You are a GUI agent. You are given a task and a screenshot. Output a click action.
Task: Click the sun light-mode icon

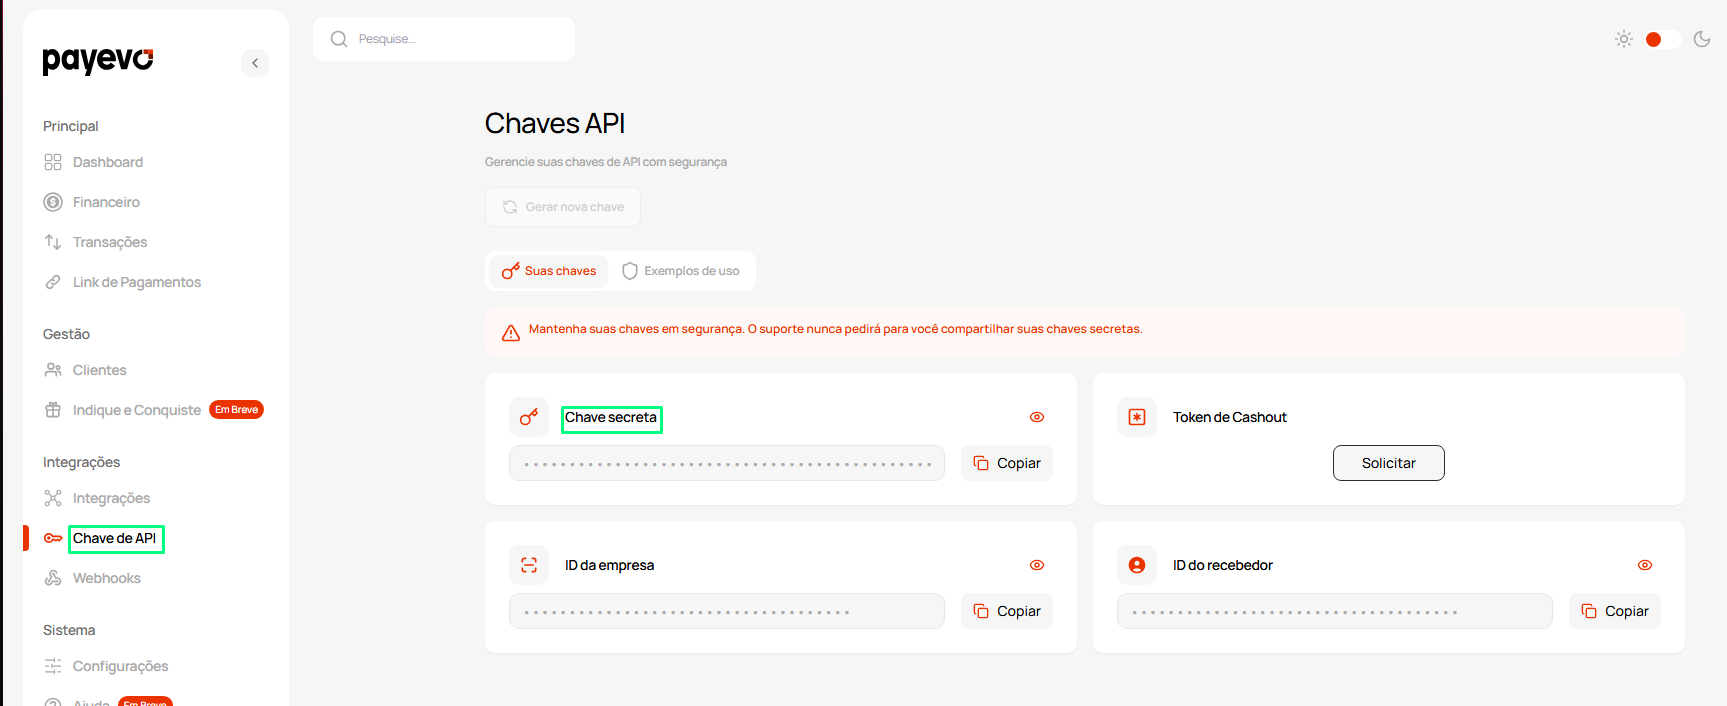coord(1624,39)
